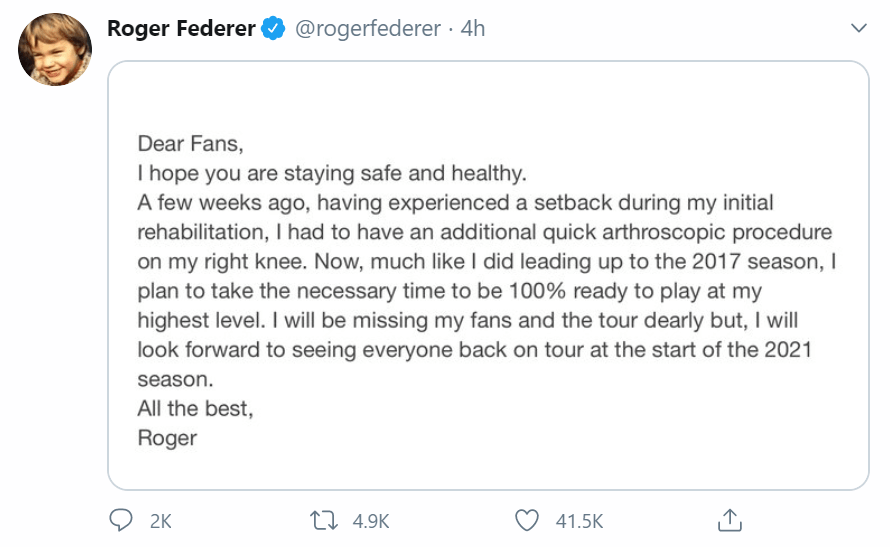Open the Roger Federer display name link
890x547 pixels.
181,29
